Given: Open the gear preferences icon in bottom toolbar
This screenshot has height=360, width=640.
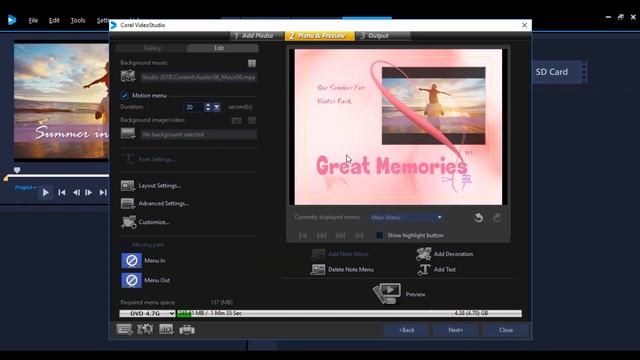Looking at the screenshot, I should tap(145, 329).
